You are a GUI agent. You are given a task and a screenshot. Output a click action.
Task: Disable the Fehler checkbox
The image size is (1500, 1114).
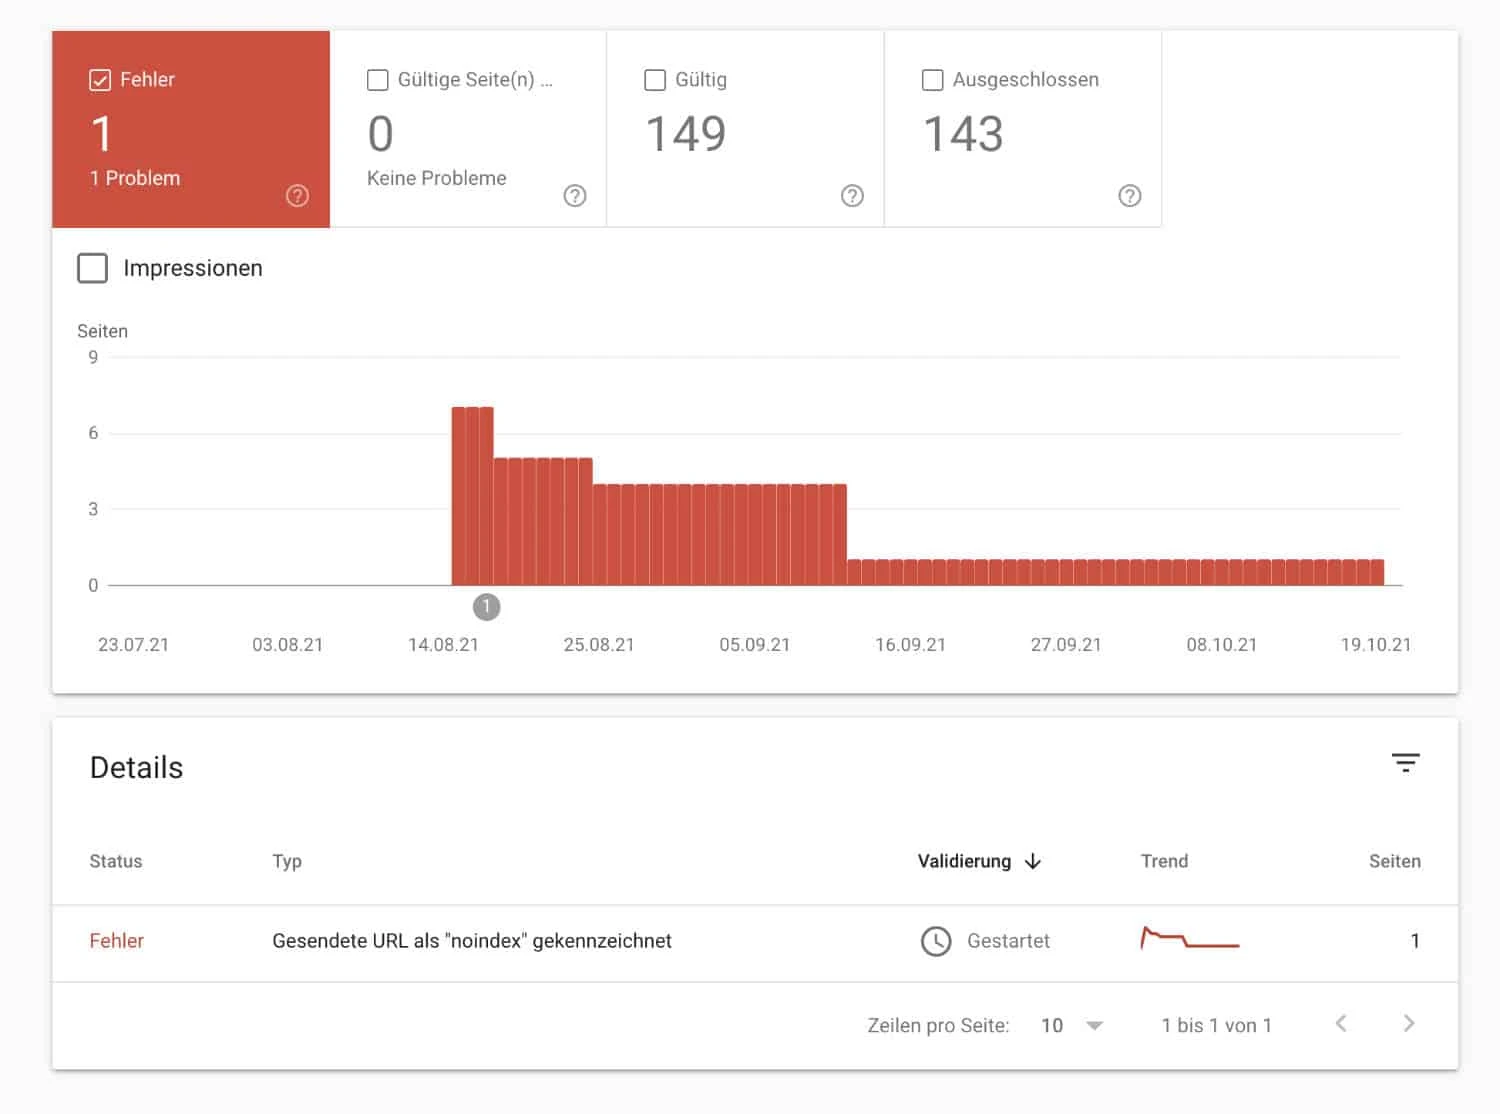tap(100, 79)
